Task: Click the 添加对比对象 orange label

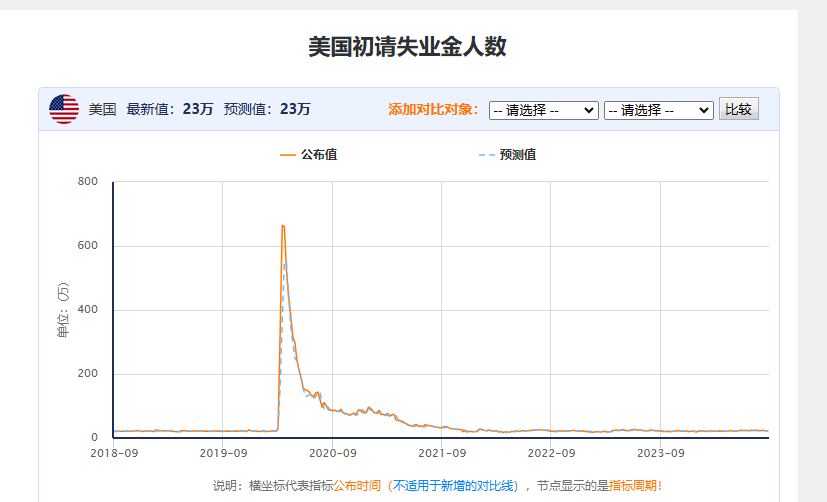Action: tap(433, 109)
